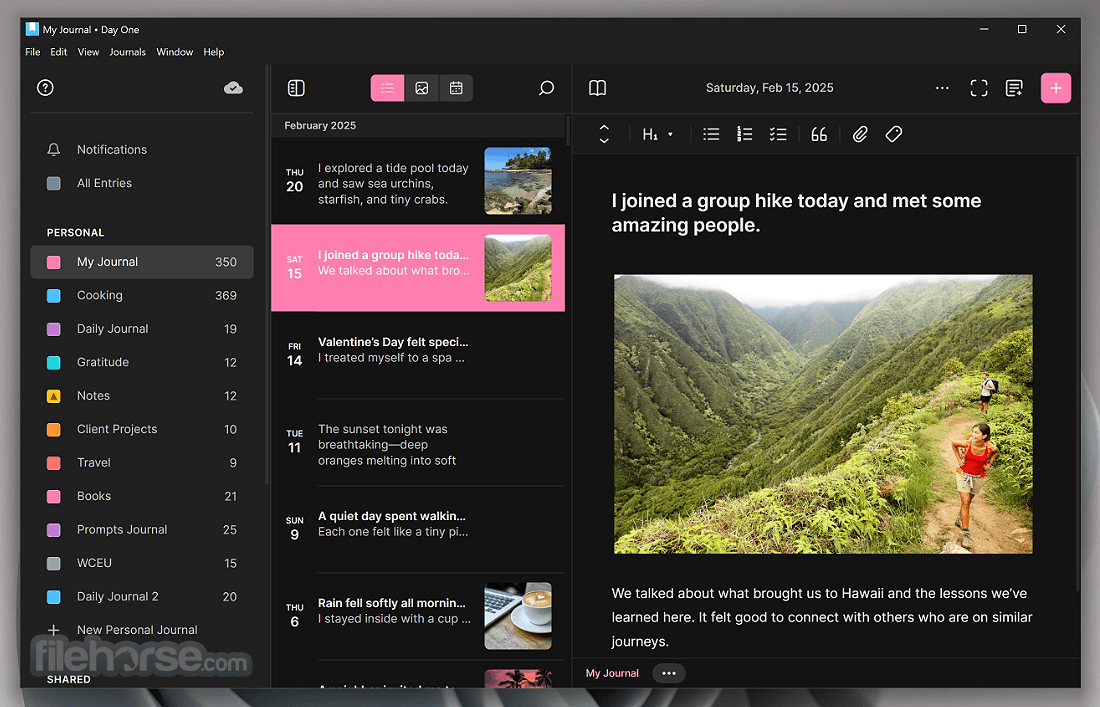Open the Sat 15 group hike entry
1100x707 pixels.
point(418,268)
